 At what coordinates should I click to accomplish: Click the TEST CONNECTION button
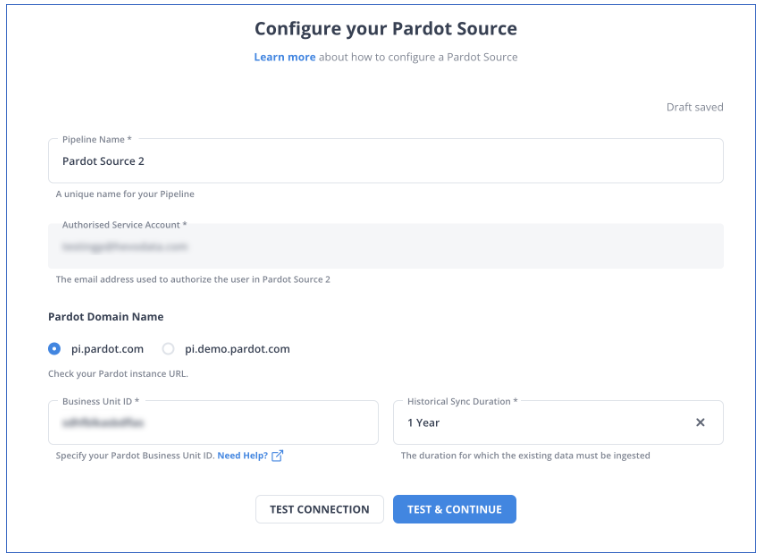coord(319,509)
